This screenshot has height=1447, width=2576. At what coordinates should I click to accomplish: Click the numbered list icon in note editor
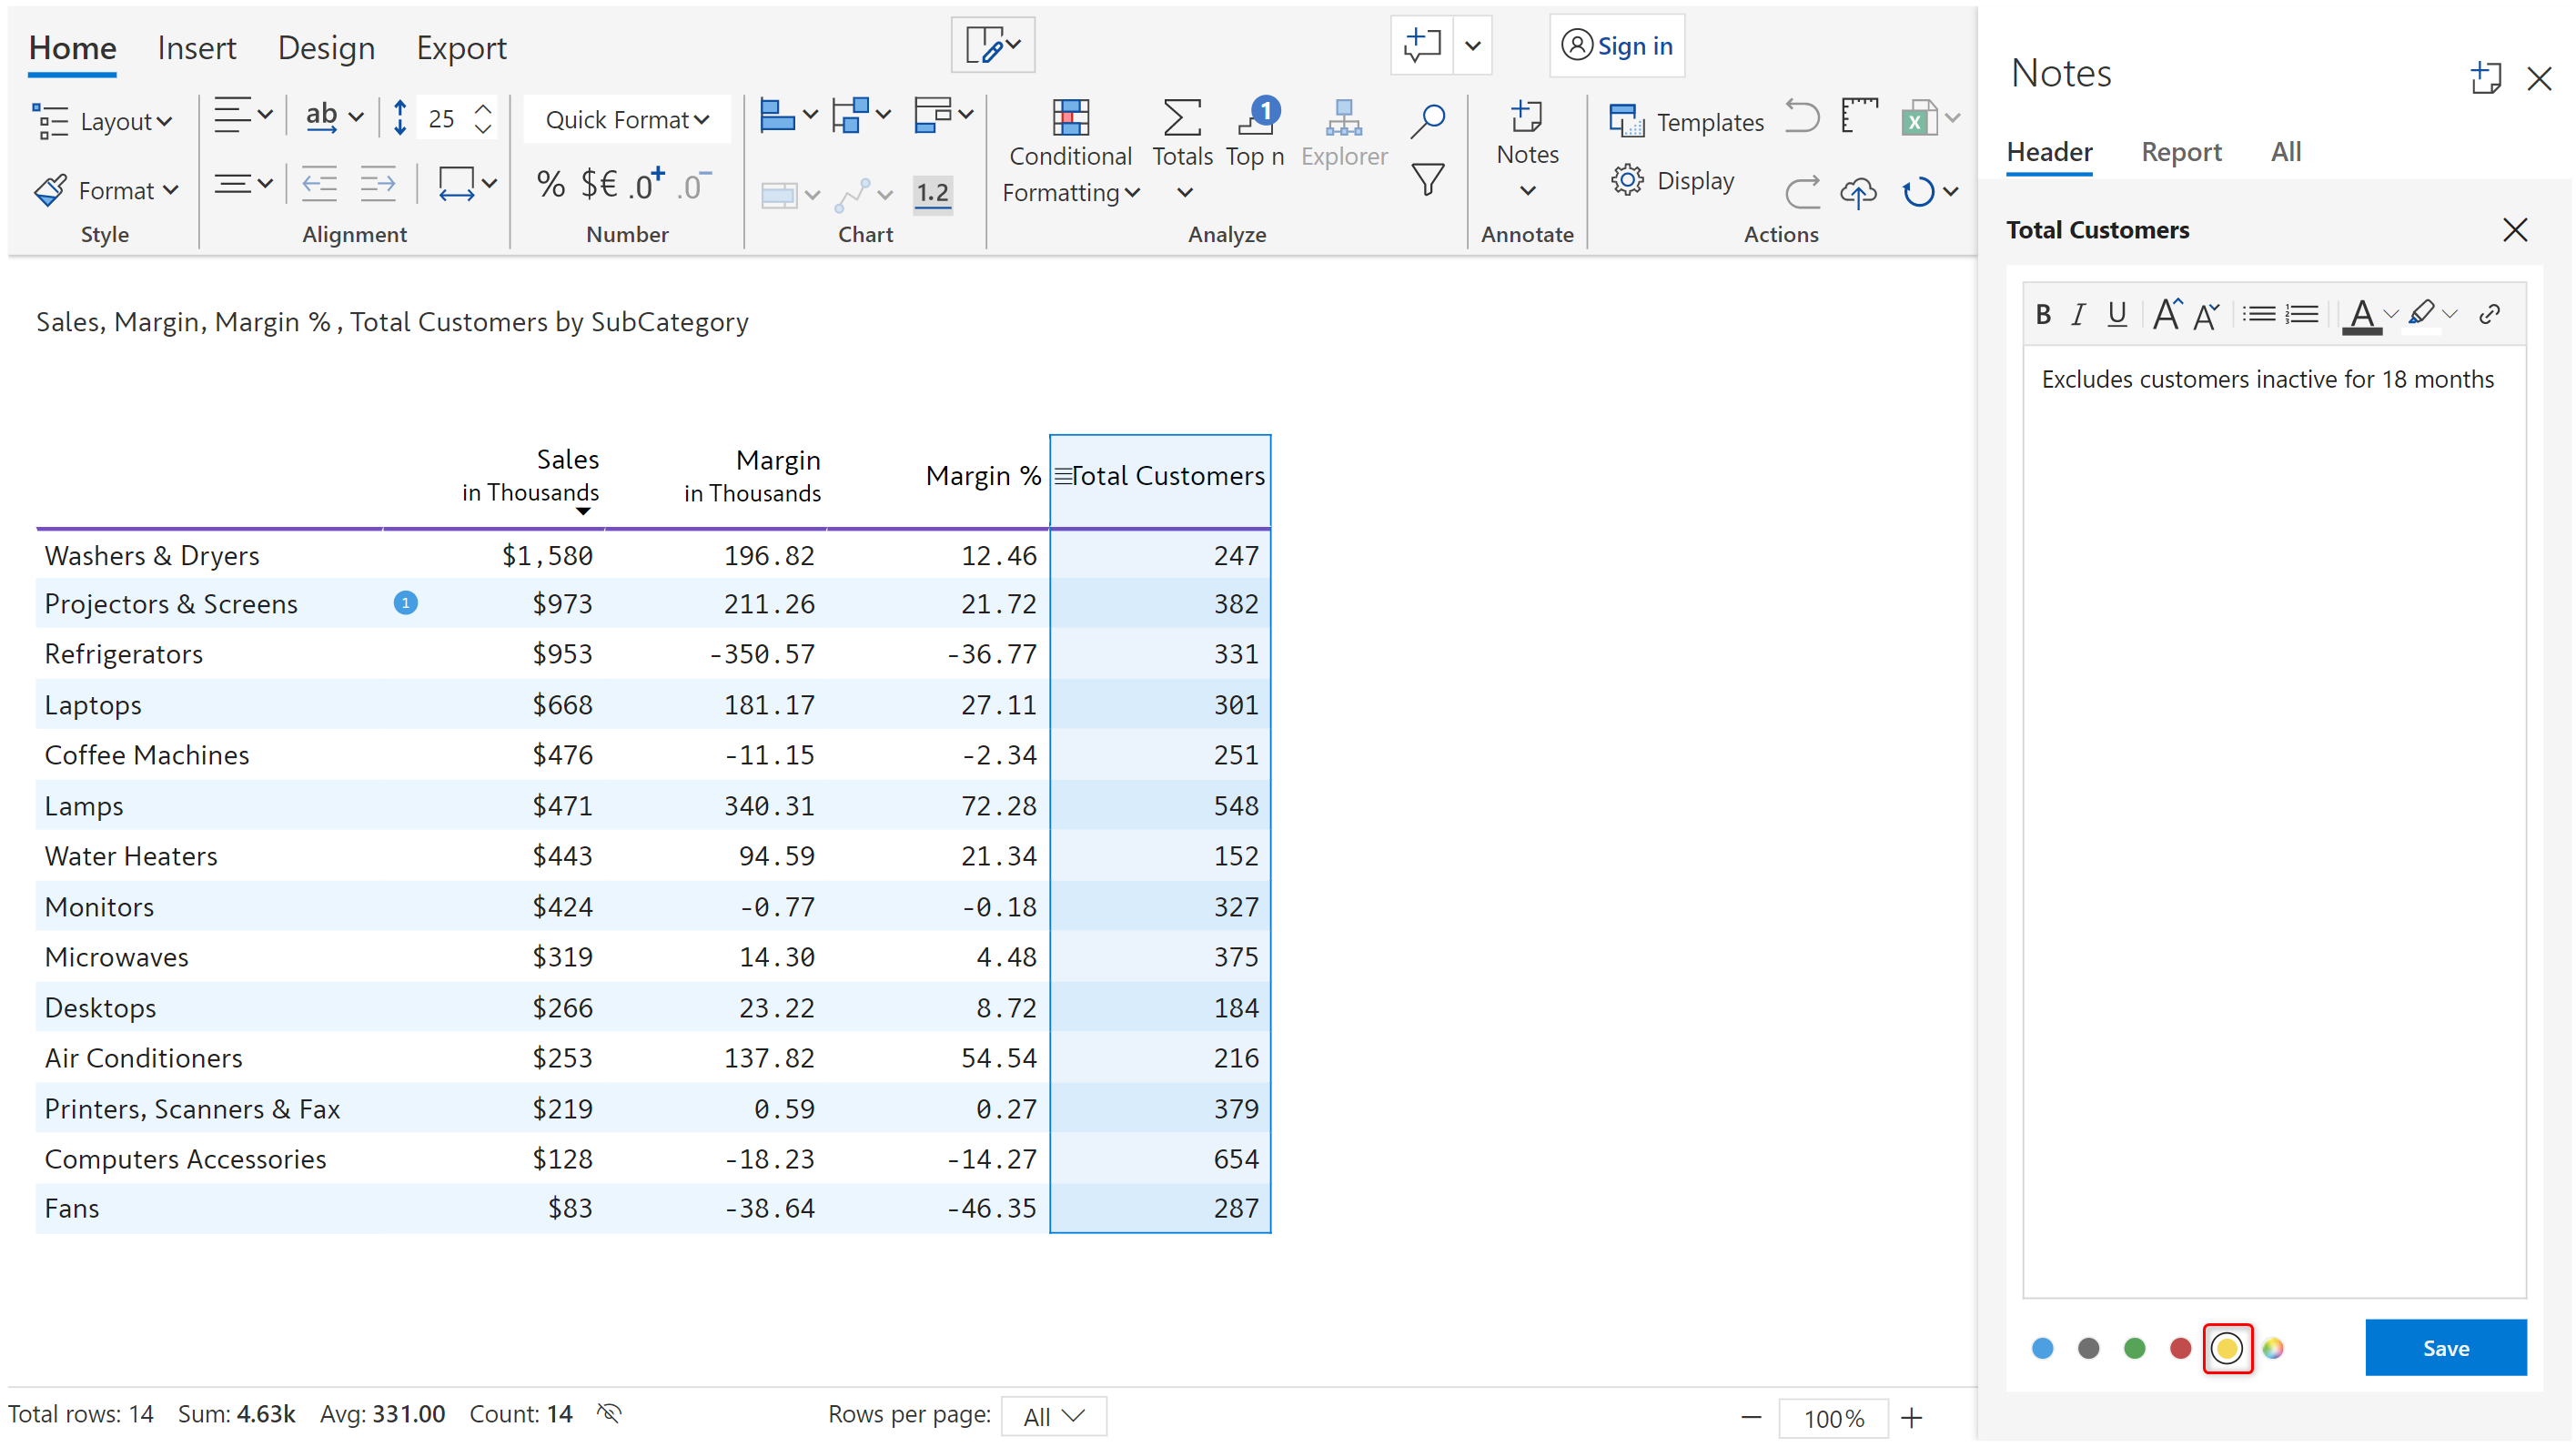(x=2301, y=315)
